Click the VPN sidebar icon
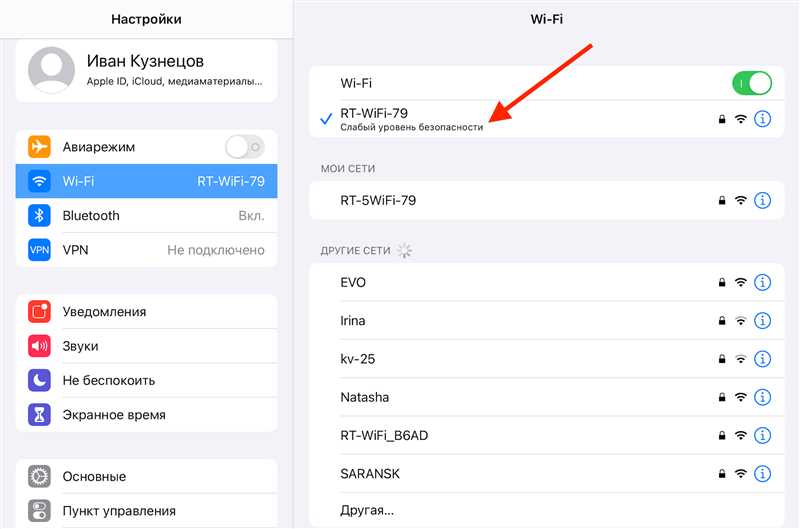This screenshot has height=529, width=800. (39, 250)
